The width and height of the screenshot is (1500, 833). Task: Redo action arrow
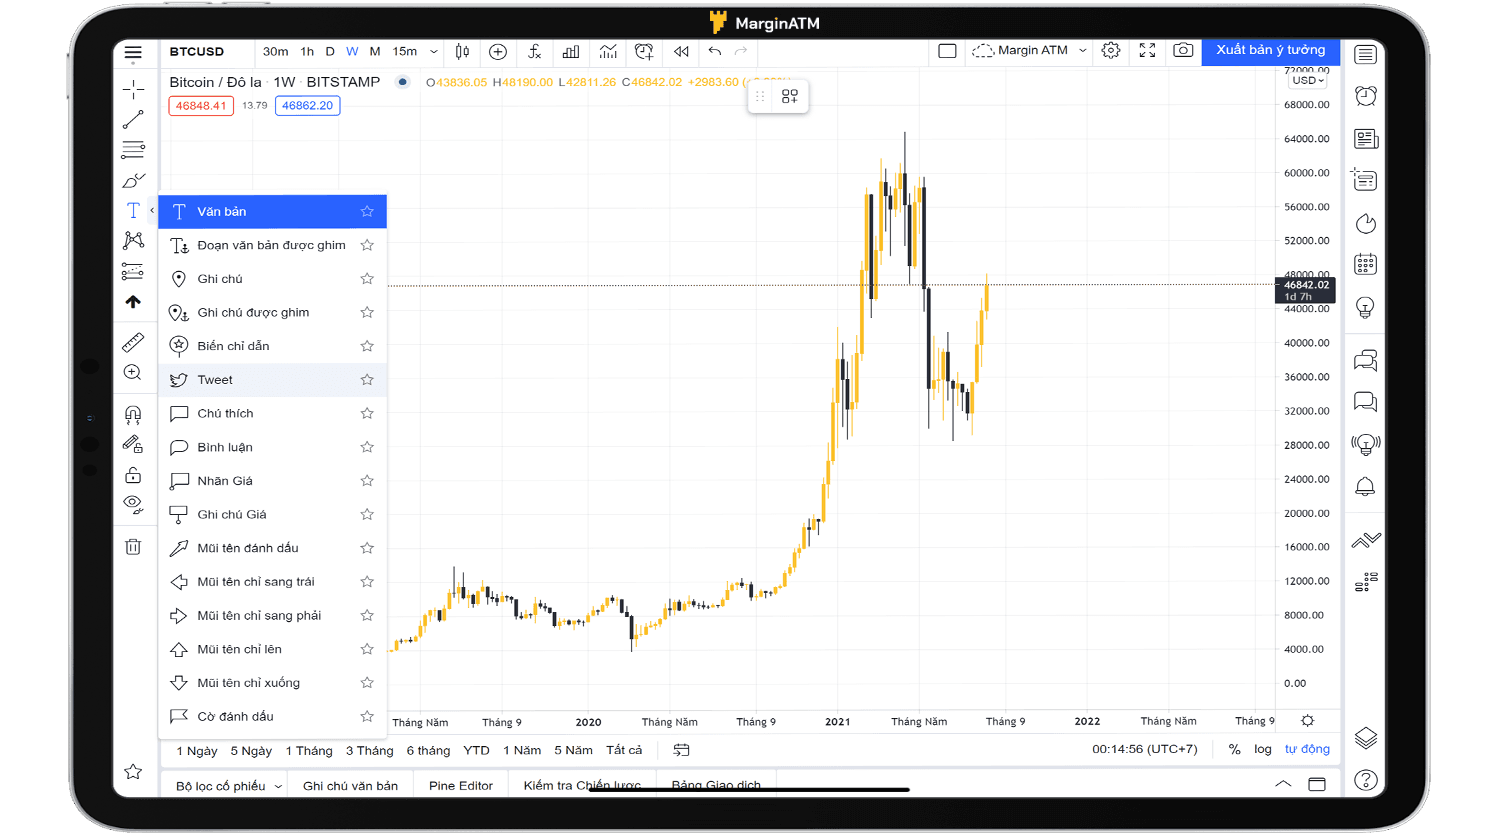pyautogui.click(x=741, y=51)
